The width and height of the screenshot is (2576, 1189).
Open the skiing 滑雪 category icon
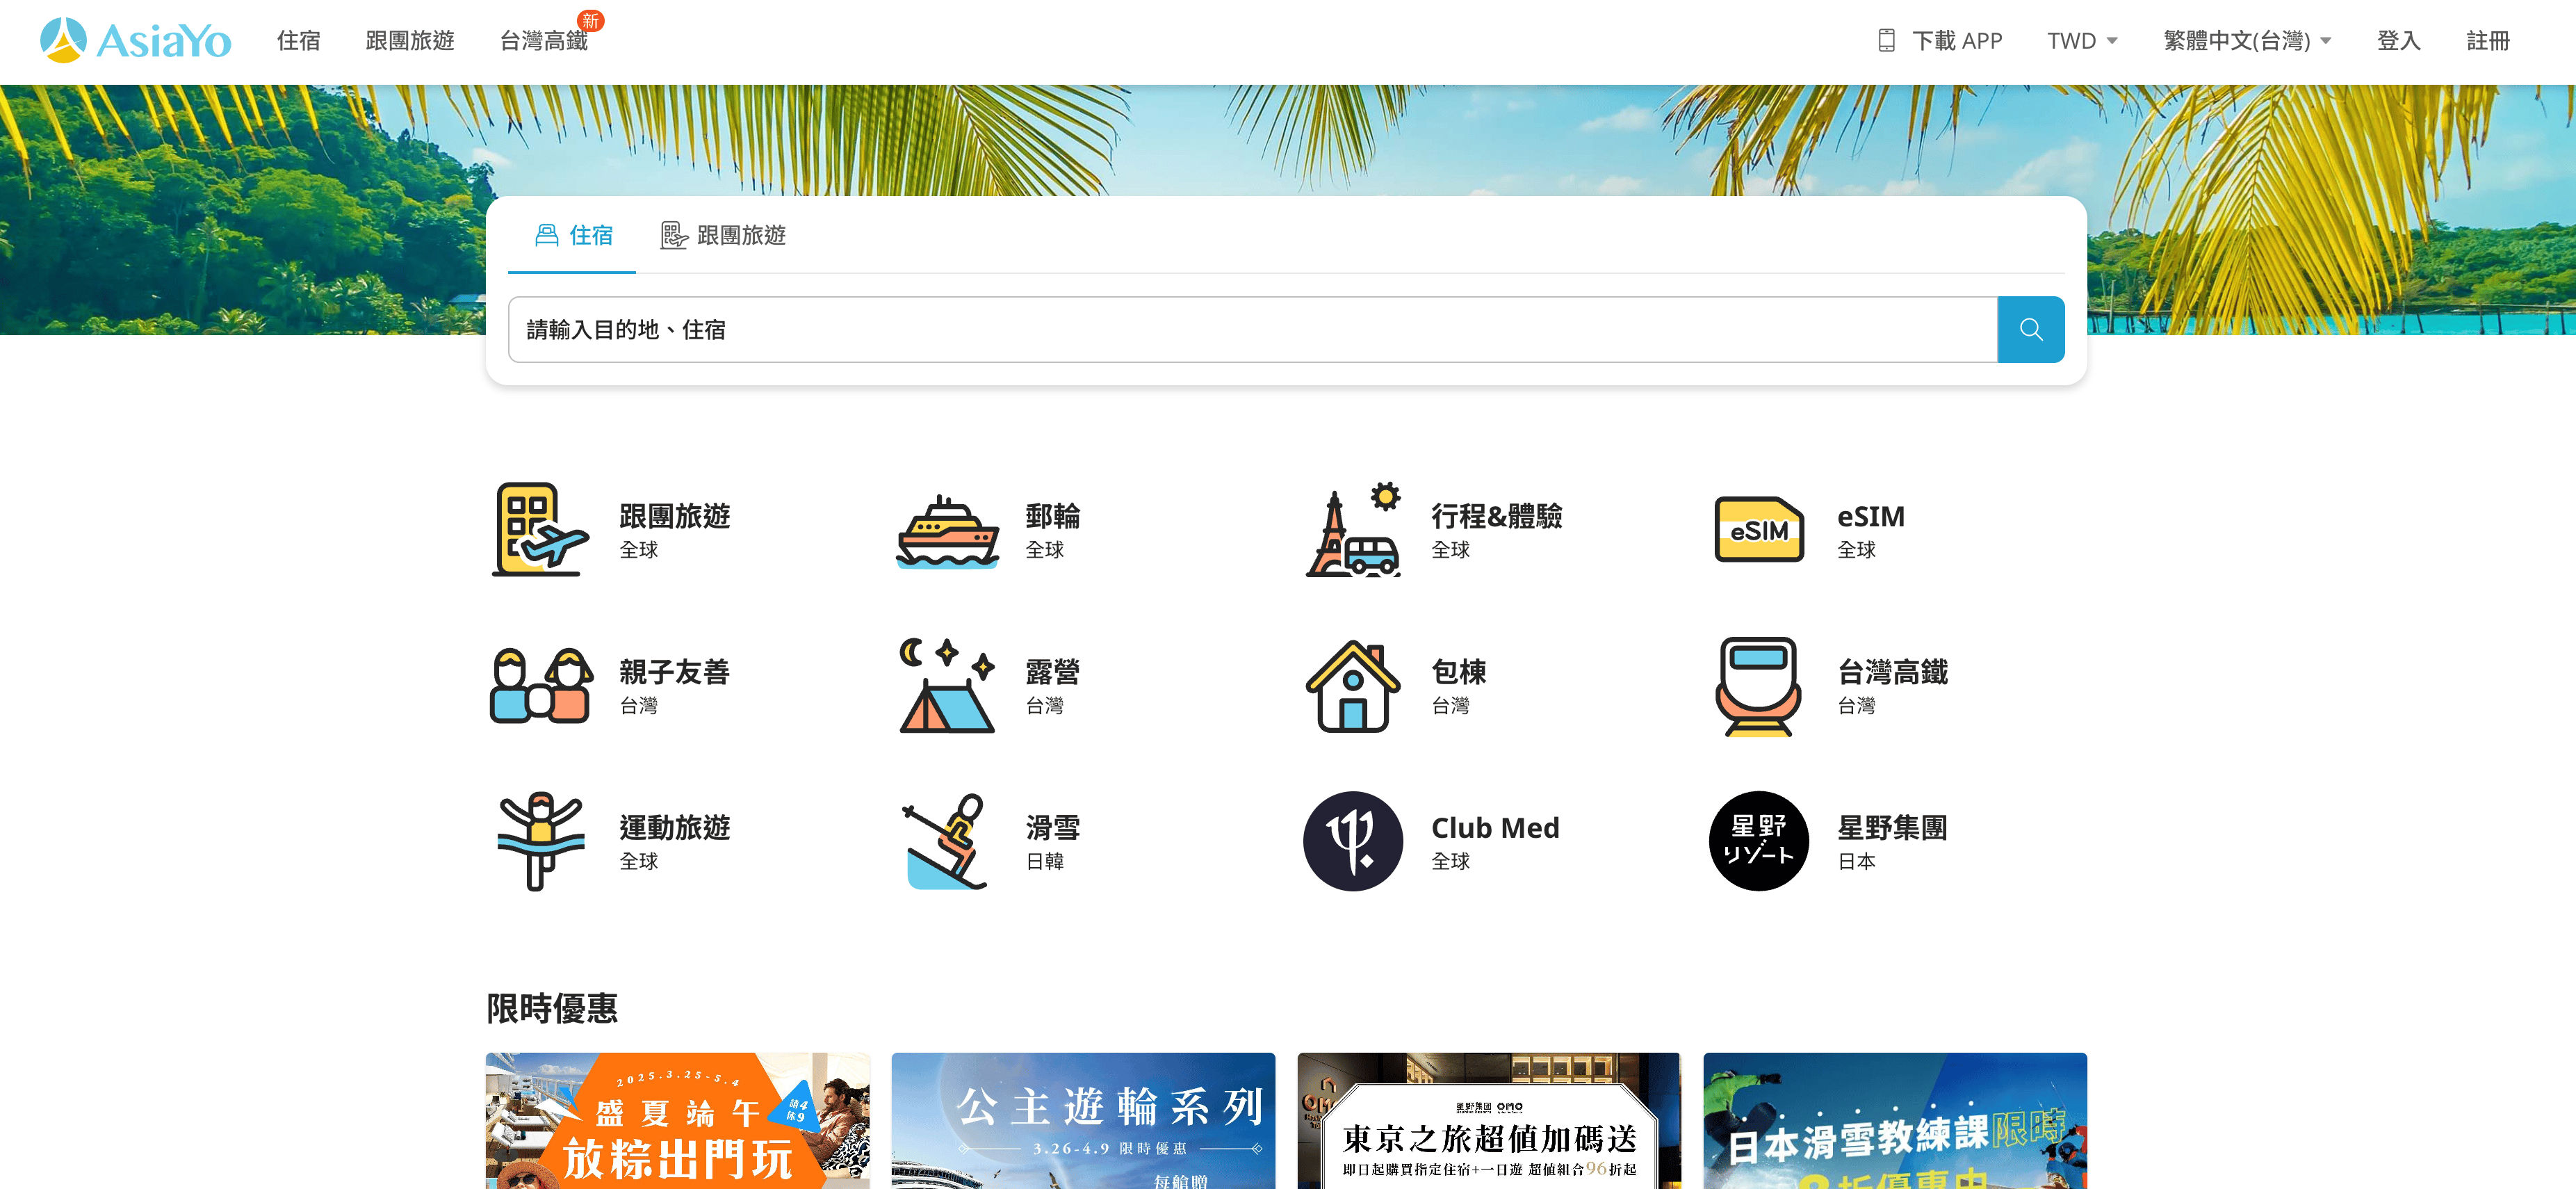pyautogui.click(x=946, y=841)
